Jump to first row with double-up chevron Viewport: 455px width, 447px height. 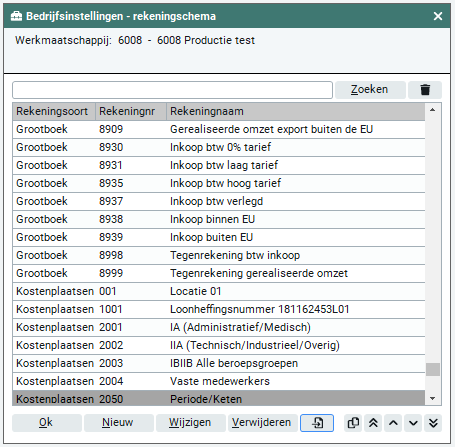pos(373,423)
